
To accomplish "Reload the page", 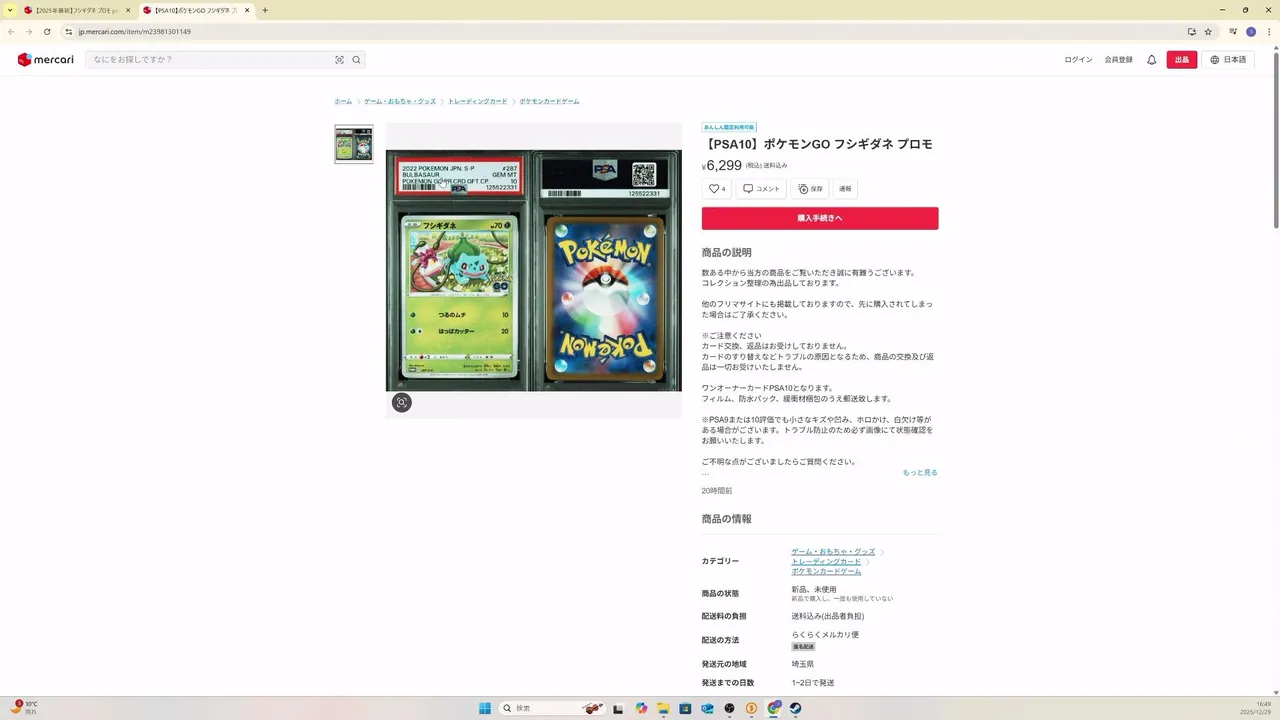I will 46,32.
